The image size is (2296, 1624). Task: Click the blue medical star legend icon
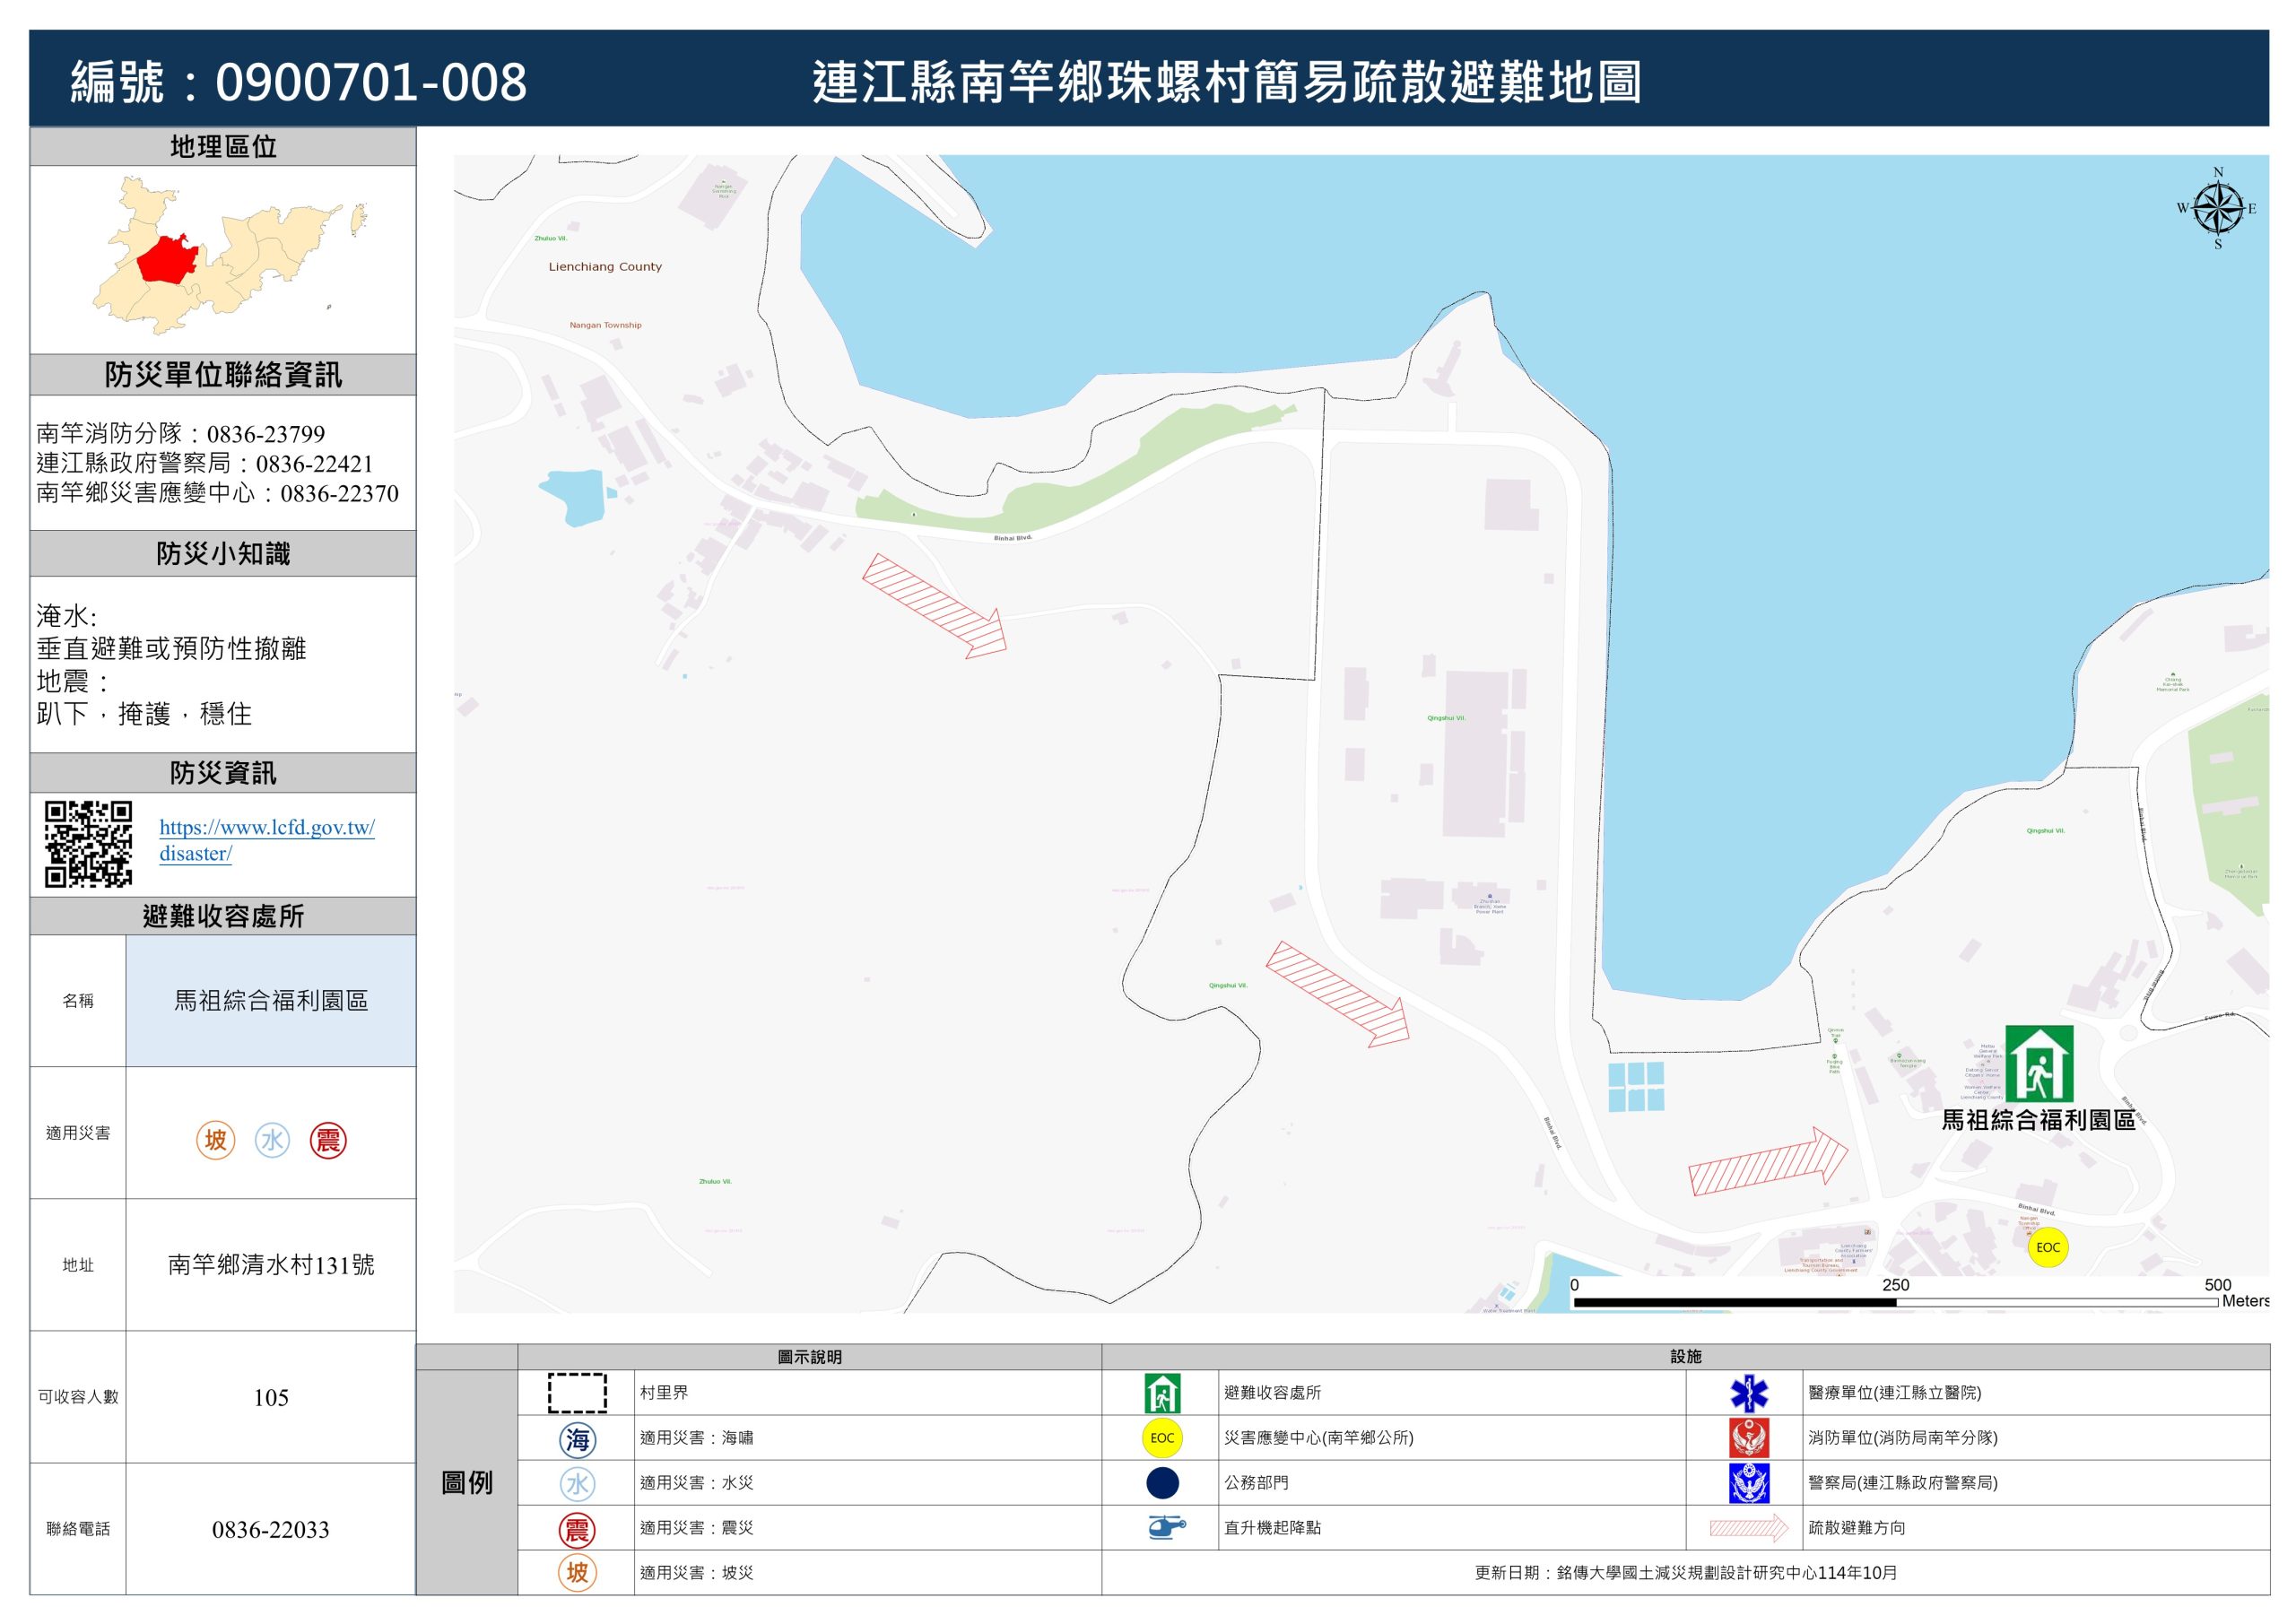(1748, 1392)
